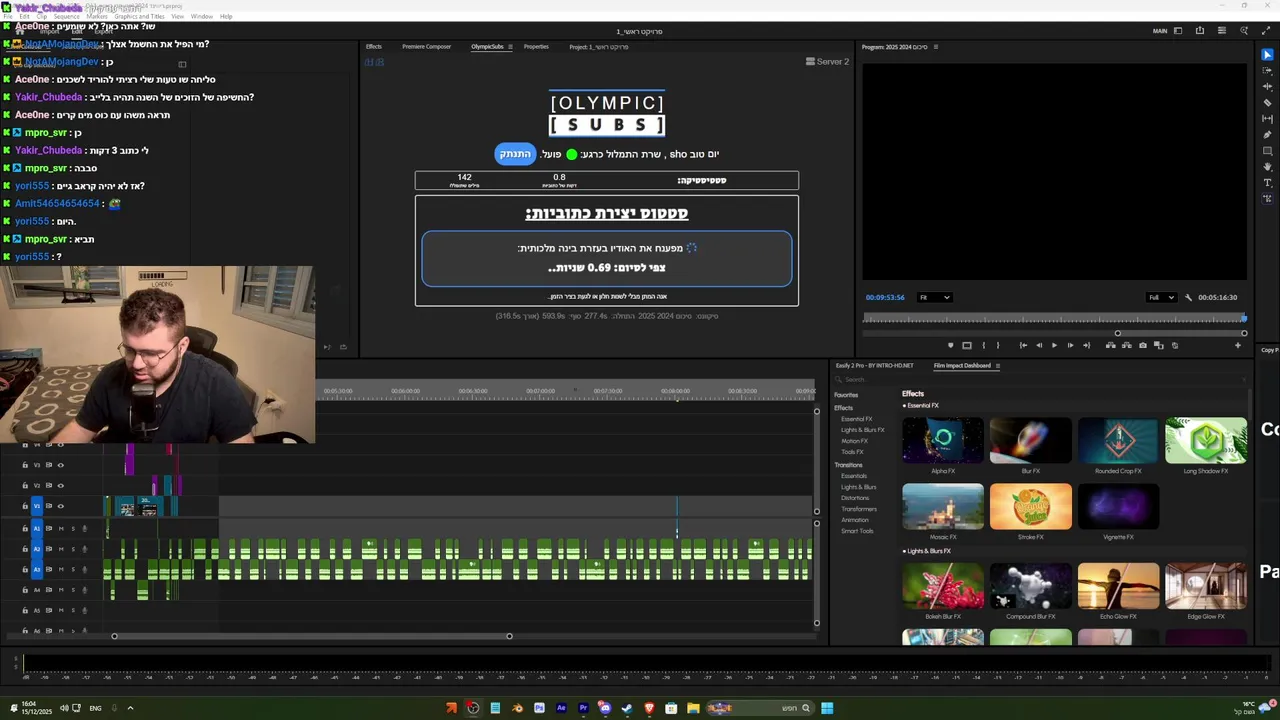Go to In point in Program monitor

1023,345
